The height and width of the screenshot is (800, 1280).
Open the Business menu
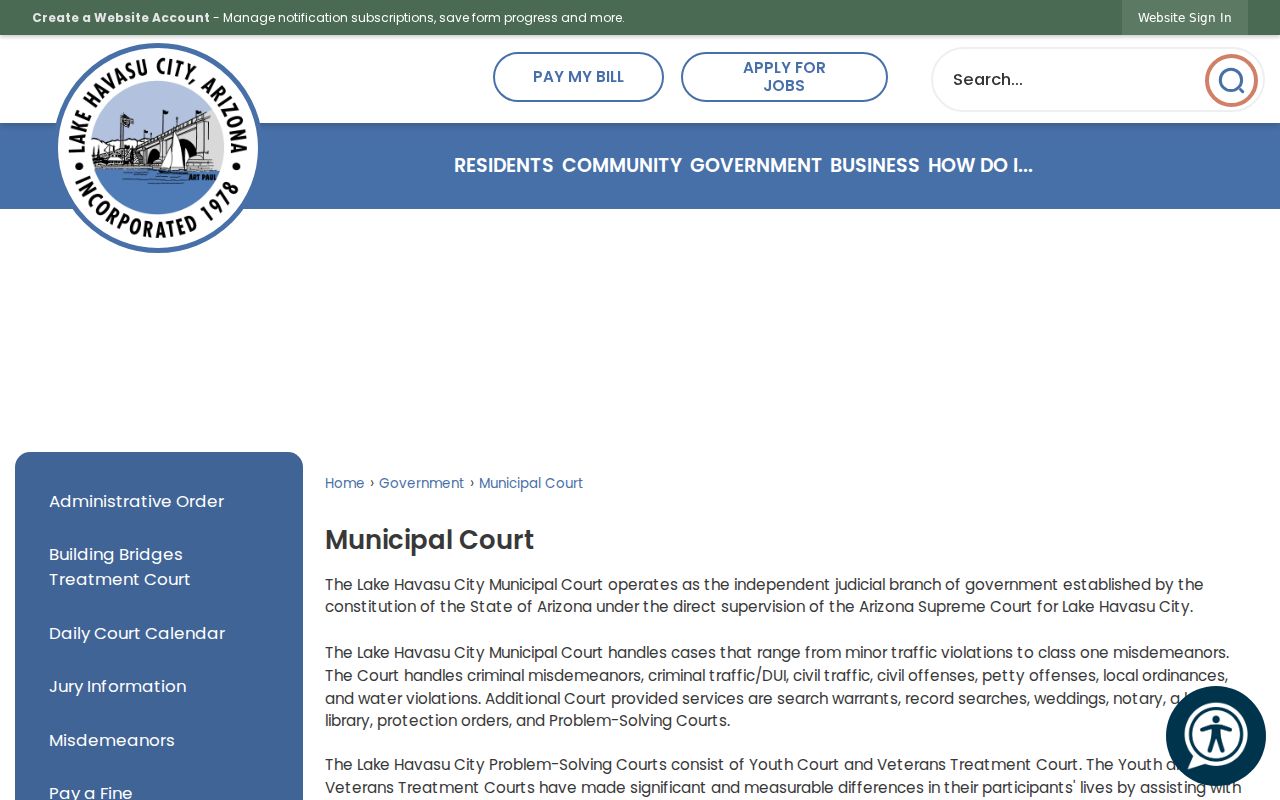coord(875,166)
